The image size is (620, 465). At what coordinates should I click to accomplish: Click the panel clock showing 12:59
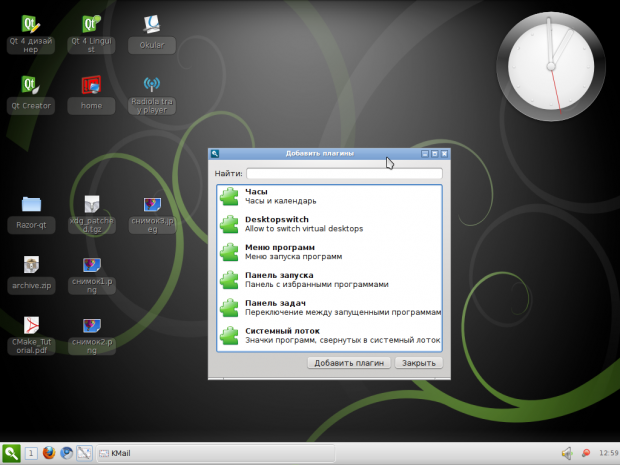point(609,453)
